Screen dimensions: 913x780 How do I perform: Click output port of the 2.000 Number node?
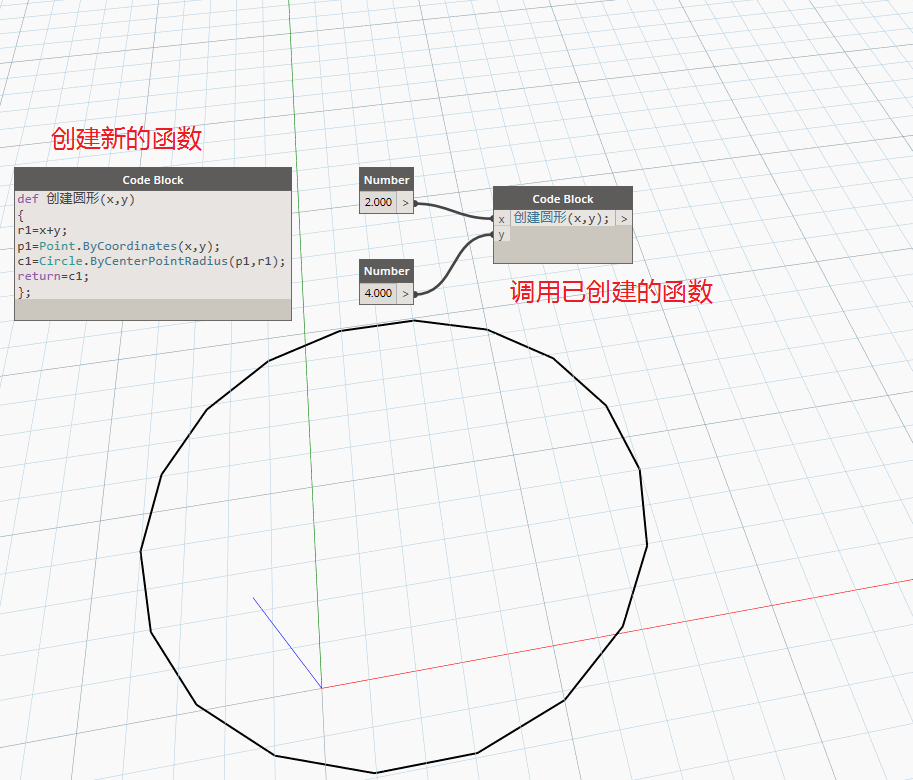(406, 203)
